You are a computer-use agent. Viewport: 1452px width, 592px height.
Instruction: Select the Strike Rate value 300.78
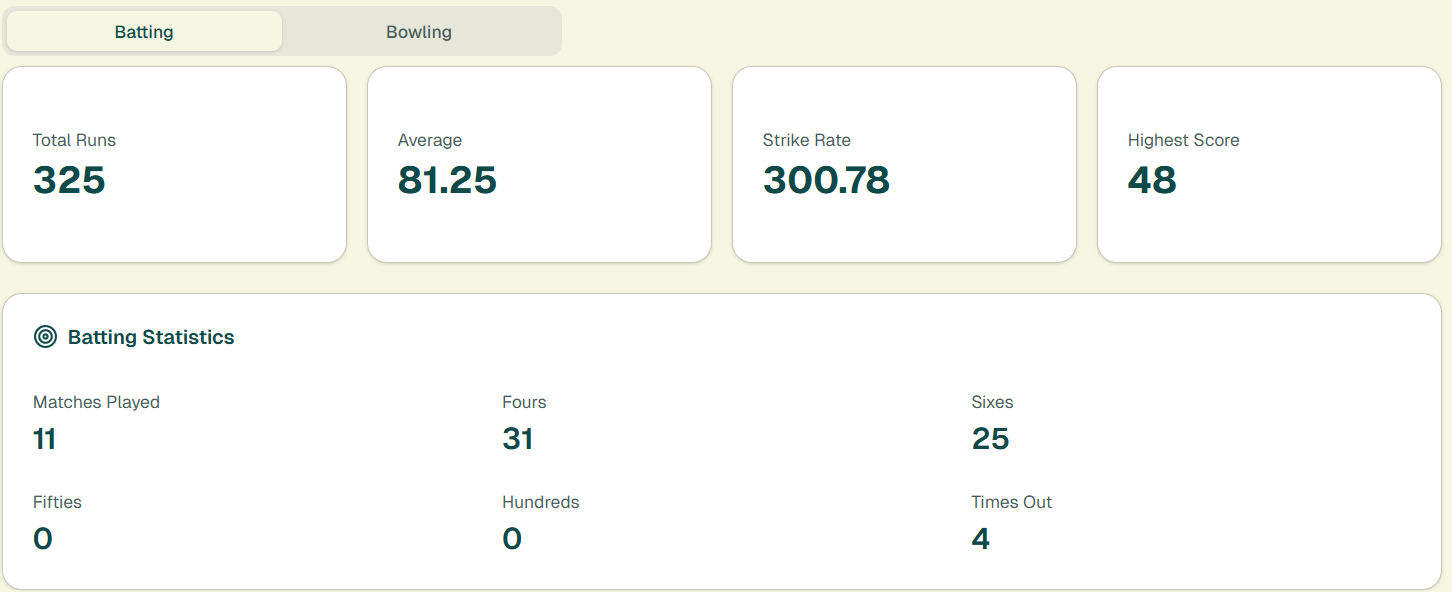point(826,181)
